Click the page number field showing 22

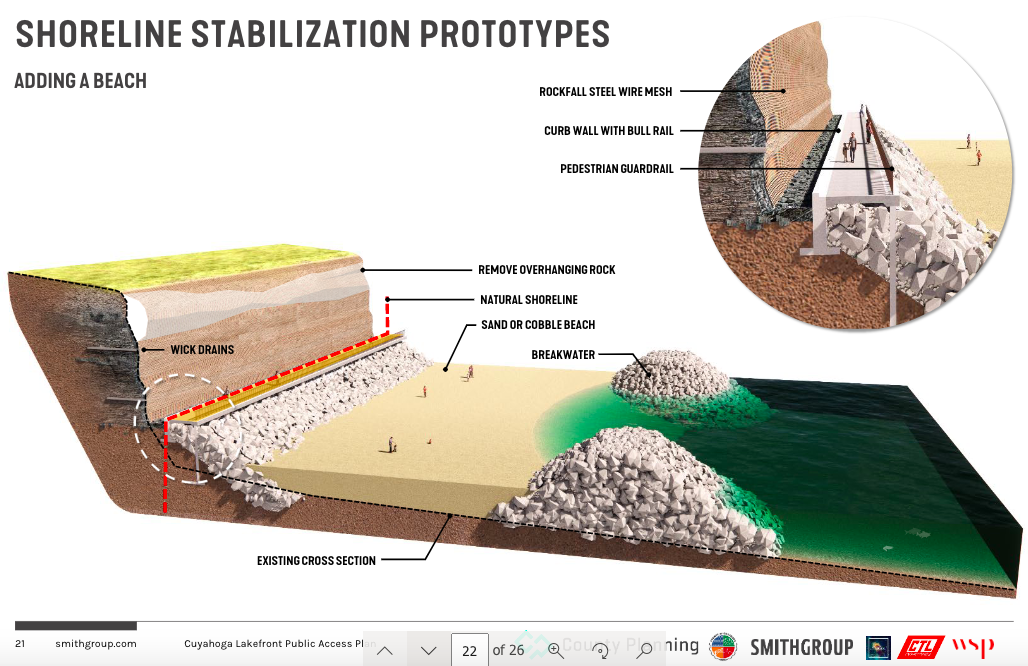[x=470, y=650]
